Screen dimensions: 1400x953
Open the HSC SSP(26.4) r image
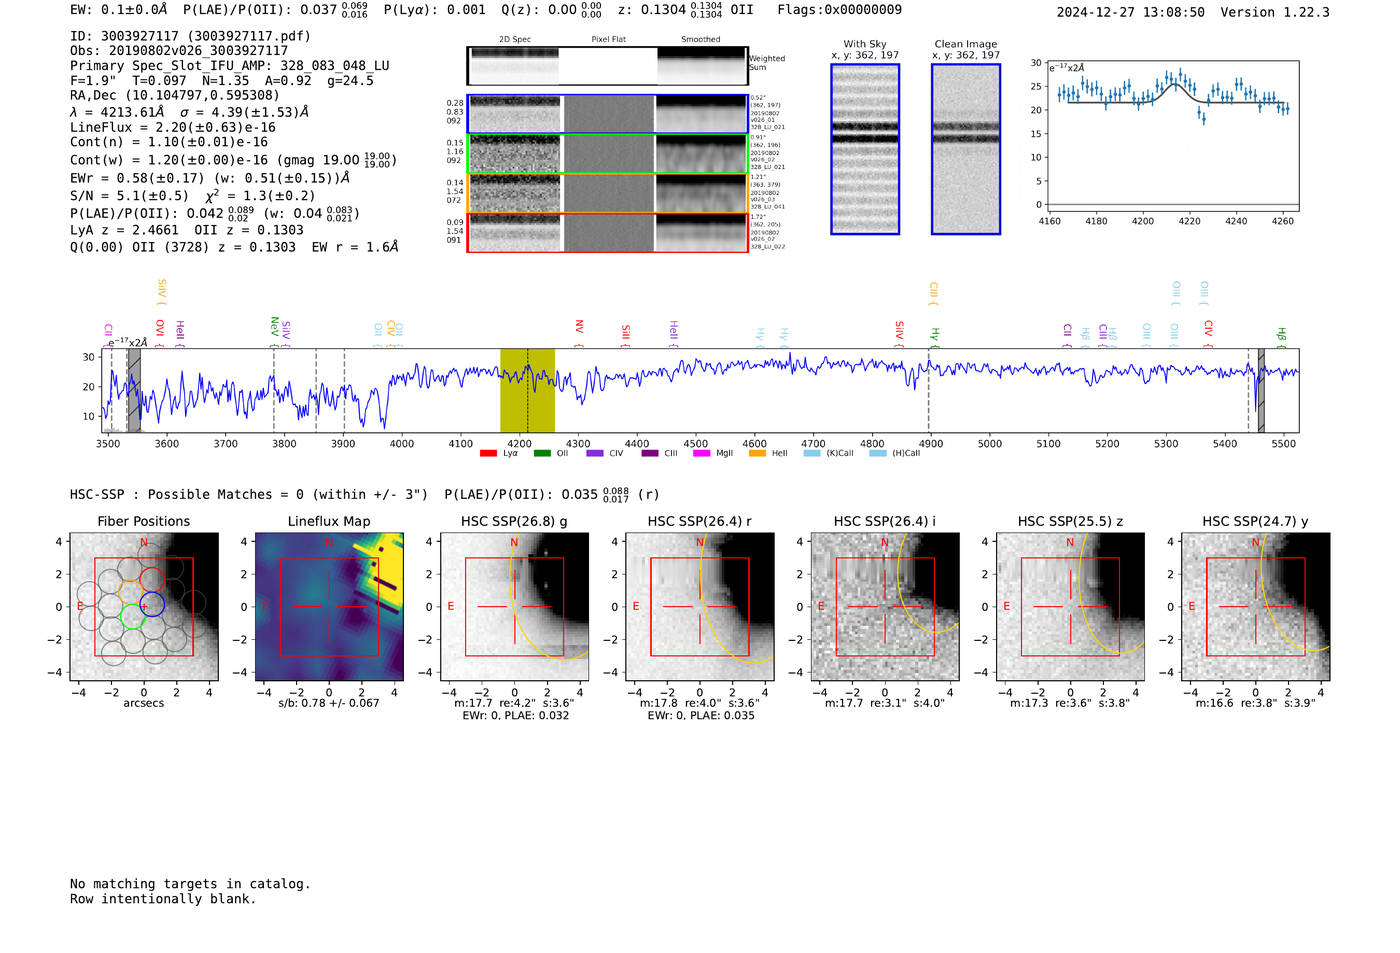tap(700, 606)
